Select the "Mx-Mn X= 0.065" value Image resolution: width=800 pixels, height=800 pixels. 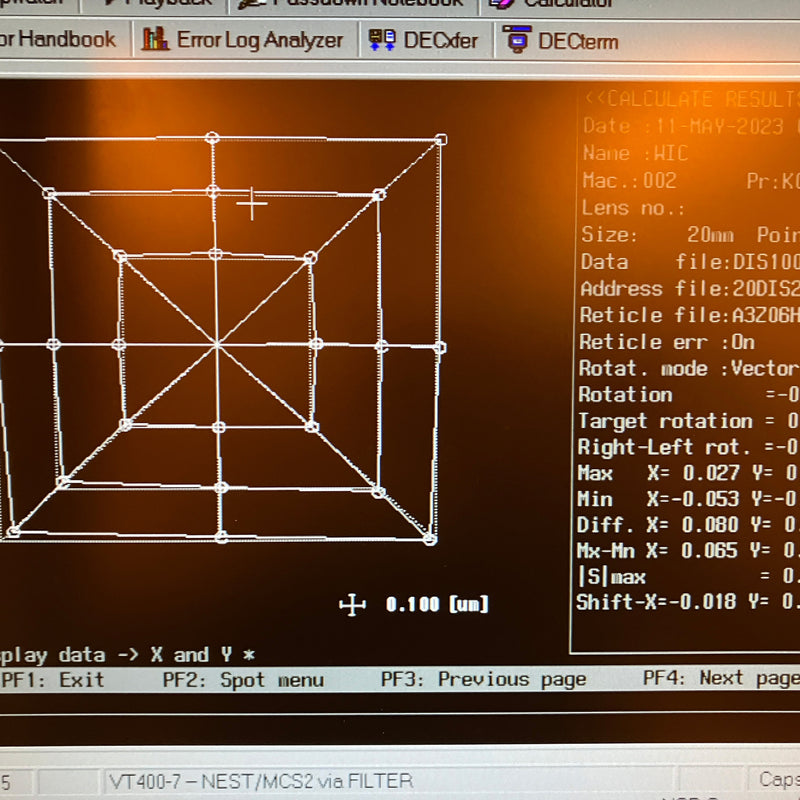[x=657, y=551]
